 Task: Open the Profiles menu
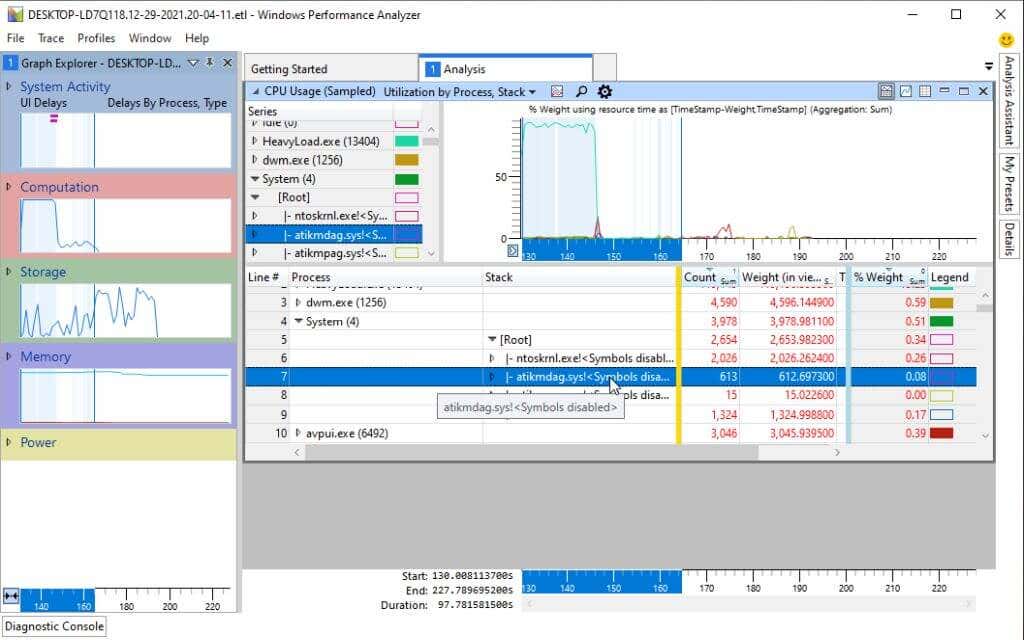tap(96, 38)
